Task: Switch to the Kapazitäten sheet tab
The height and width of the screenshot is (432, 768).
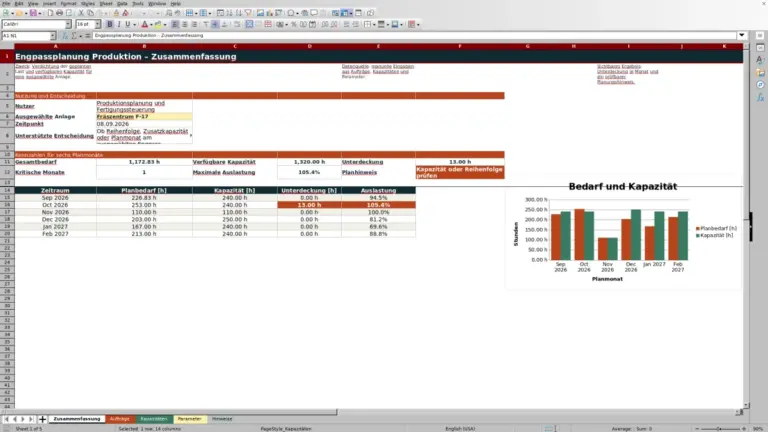Action: click(x=154, y=419)
